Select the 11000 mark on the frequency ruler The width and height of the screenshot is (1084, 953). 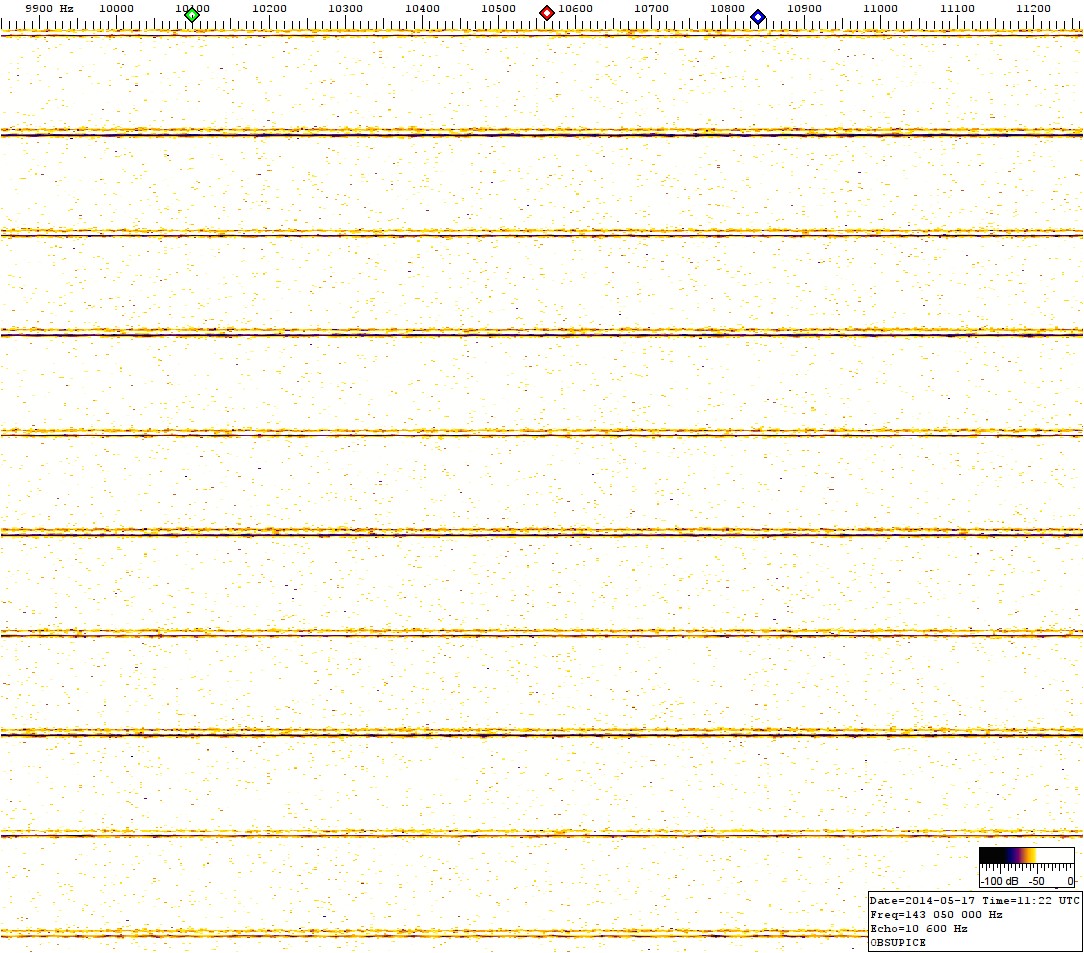pos(880,8)
